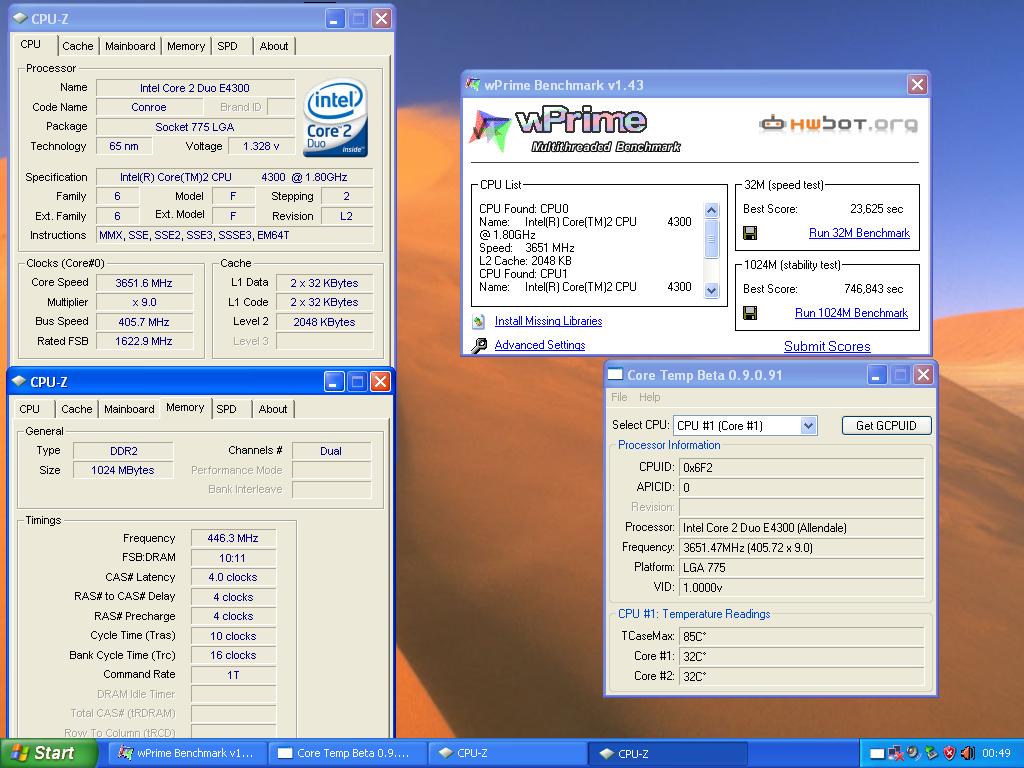Click the HWBOT.org logo in wPrime
The height and width of the screenshot is (768, 1024).
(839, 123)
